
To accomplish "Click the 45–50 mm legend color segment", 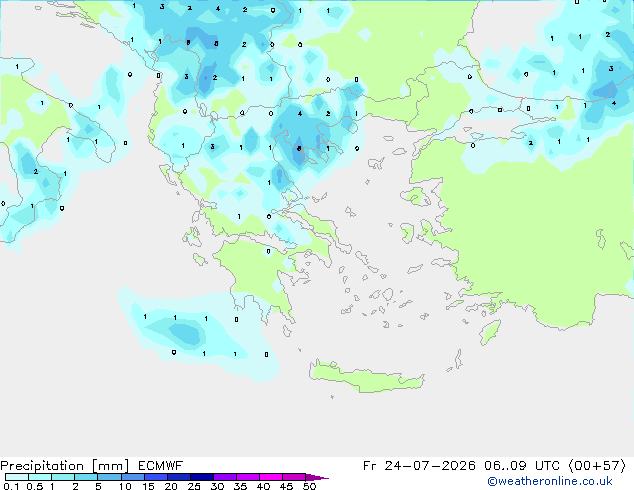I will pyautogui.click(x=294, y=477).
